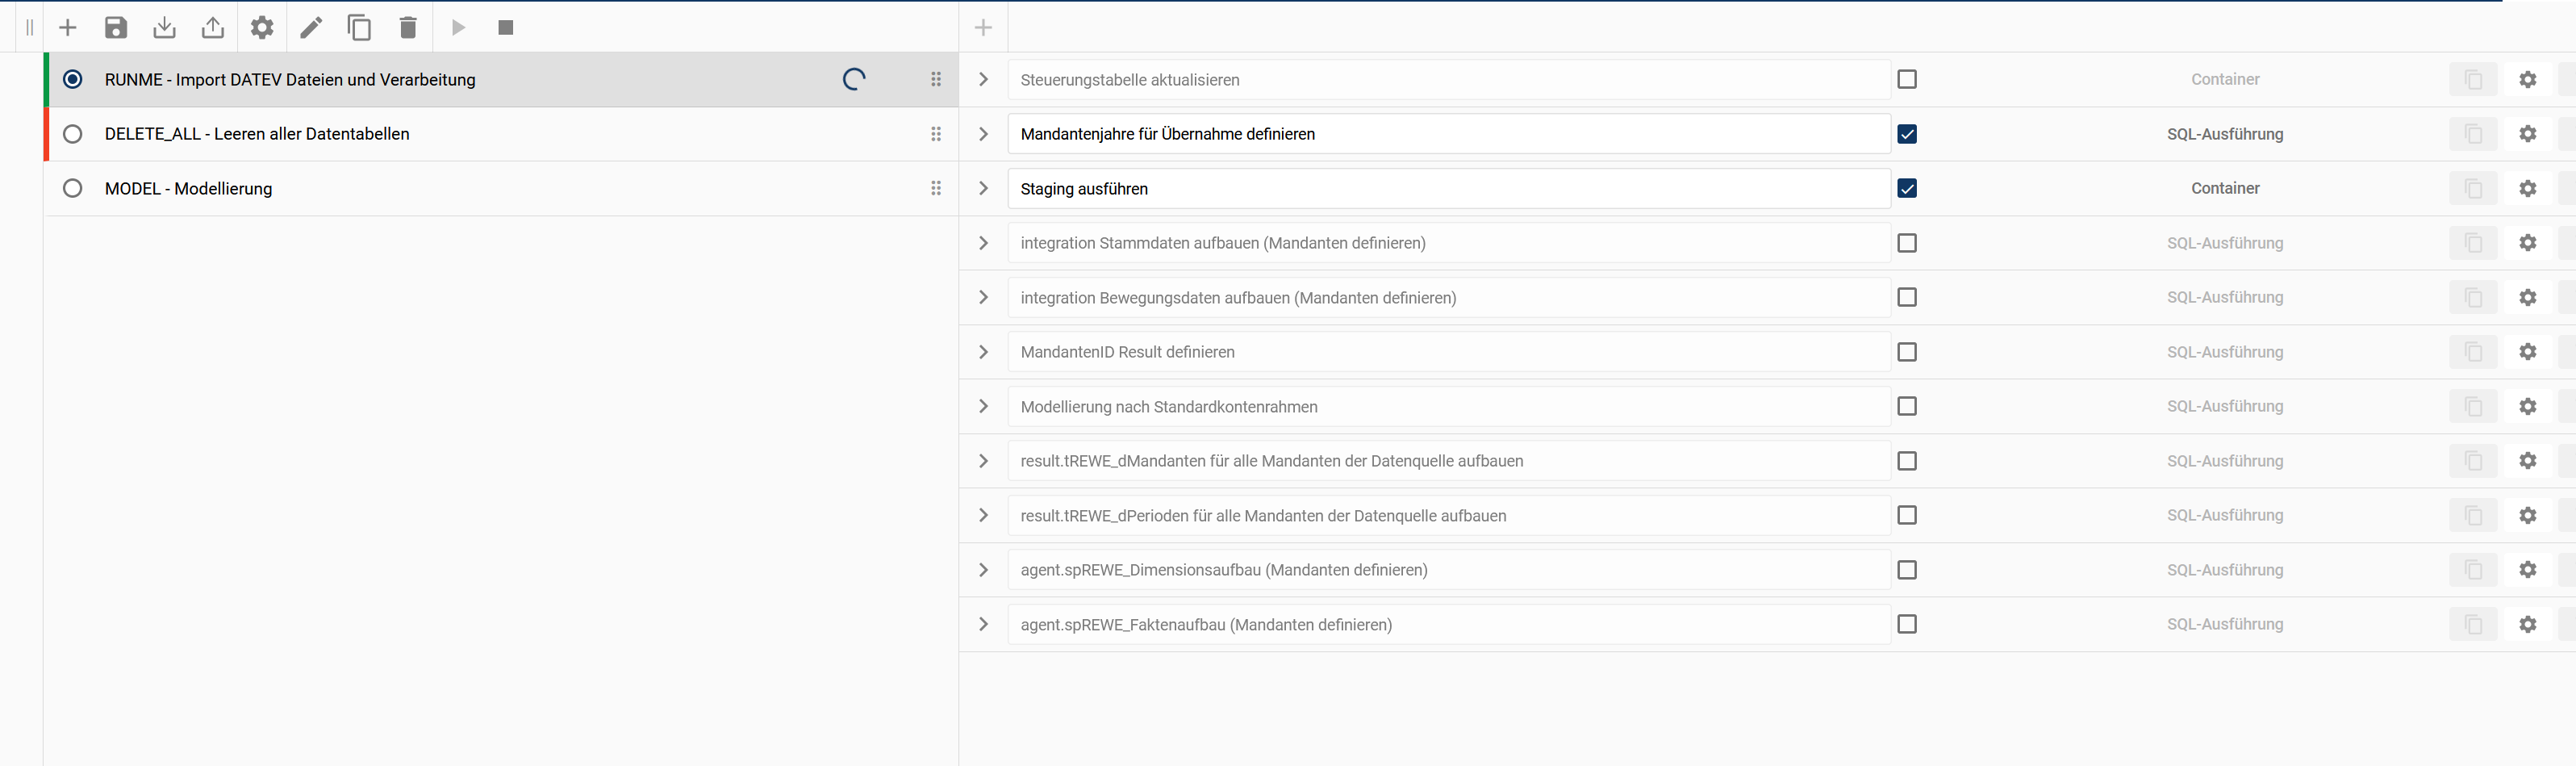2576x766 pixels.
Task: Expand the agent.spREWE_Faktenaufbau row chevron
Action: tap(983, 625)
